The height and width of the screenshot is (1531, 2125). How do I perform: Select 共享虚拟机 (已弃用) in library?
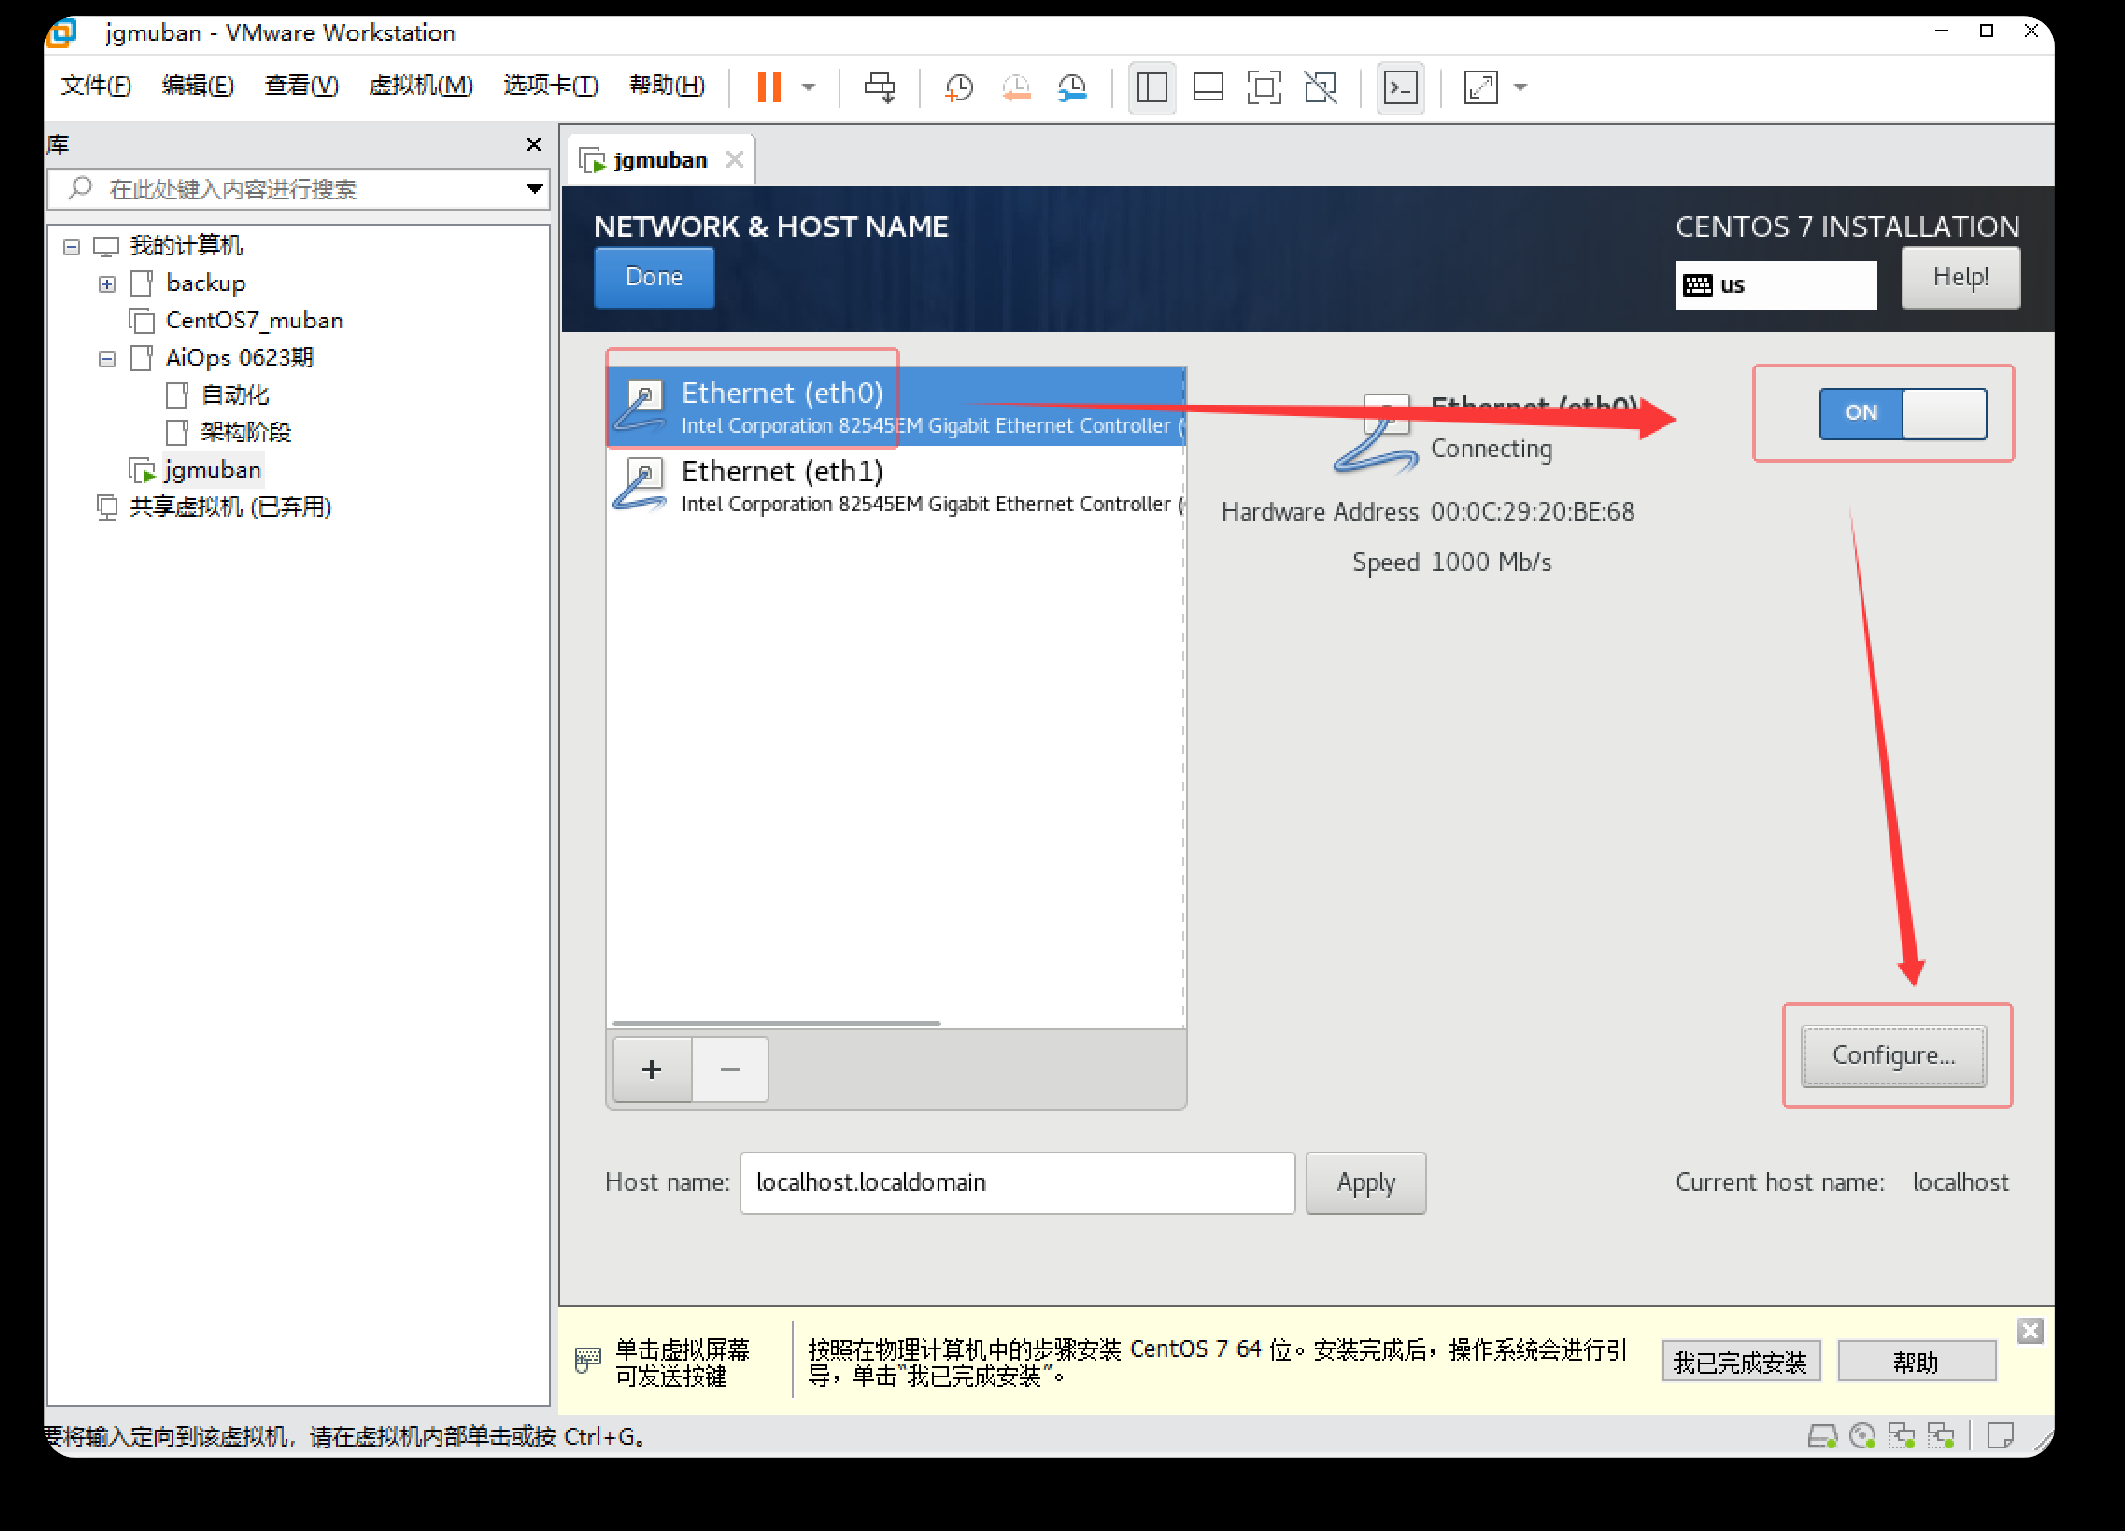tap(230, 508)
